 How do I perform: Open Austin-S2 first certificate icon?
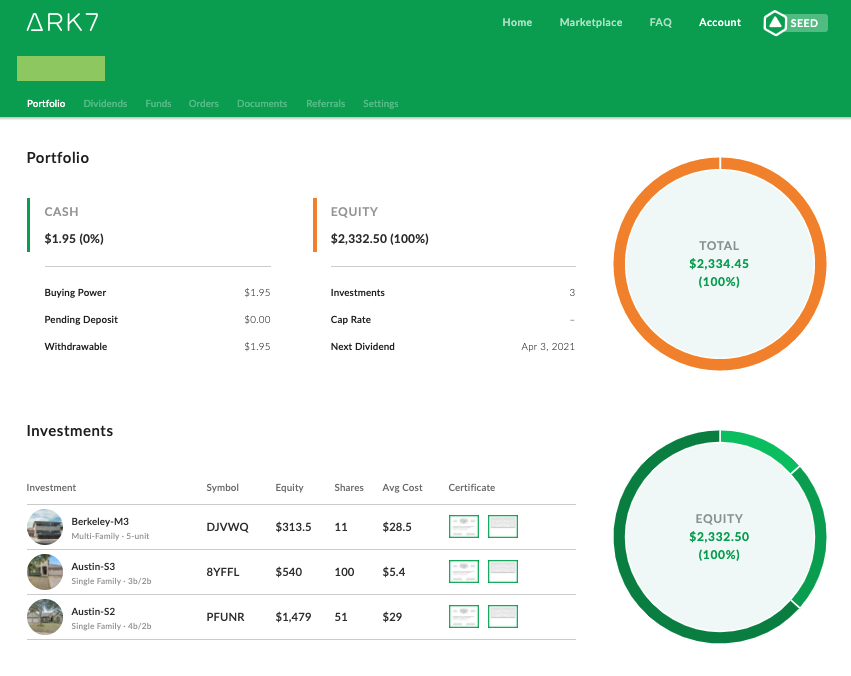coord(464,616)
